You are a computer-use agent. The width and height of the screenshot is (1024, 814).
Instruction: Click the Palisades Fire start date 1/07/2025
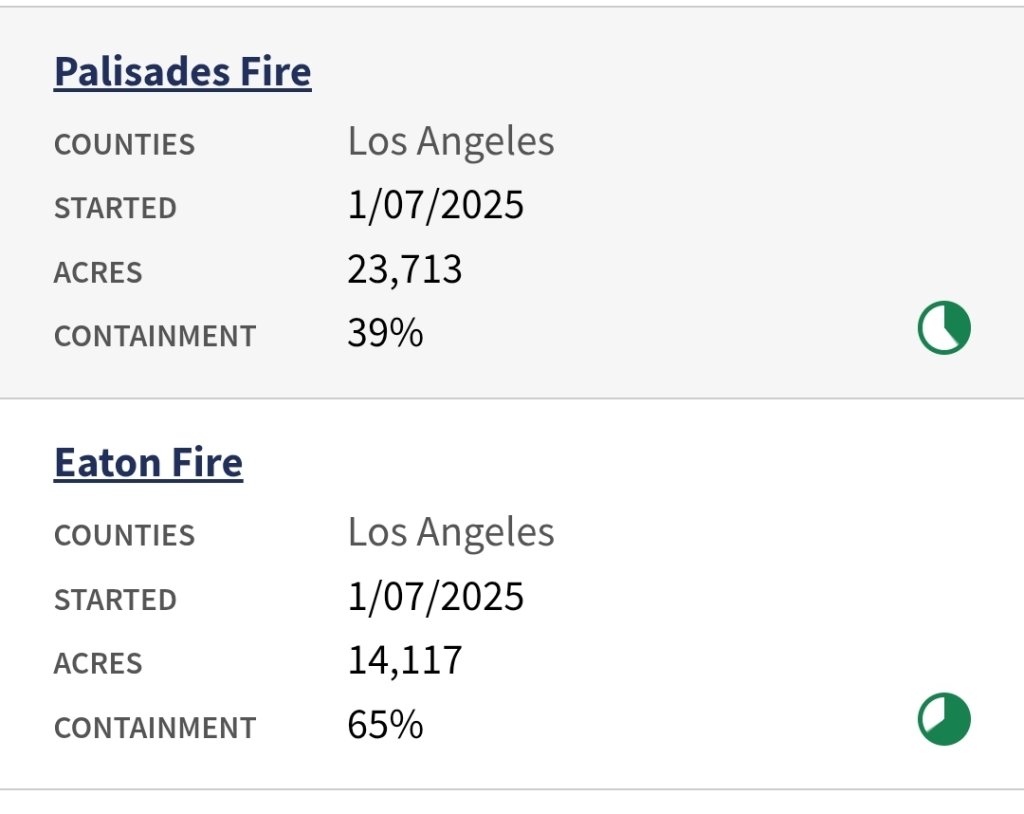pyautogui.click(x=436, y=206)
